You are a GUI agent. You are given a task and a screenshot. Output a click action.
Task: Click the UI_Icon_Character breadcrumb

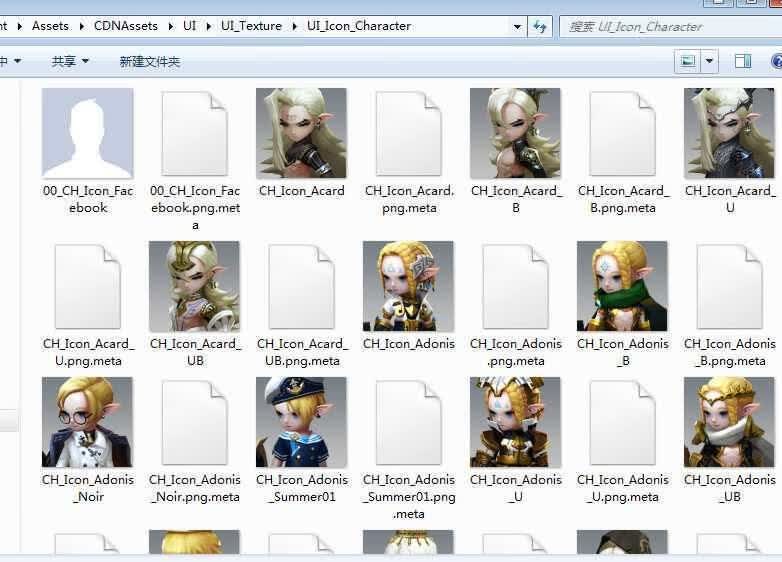click(359, 26)
